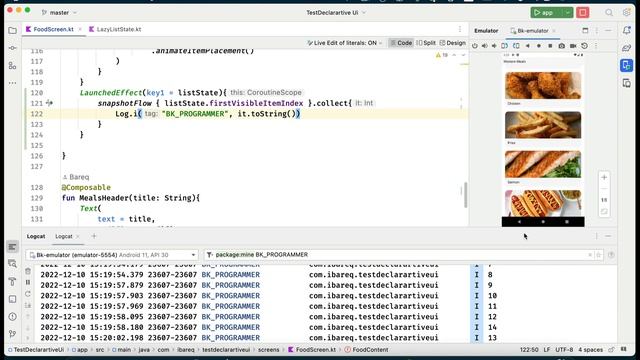The image size is (640, 360).
Task: Open the master branch dropdown
Action: click(x=59, y=13)
